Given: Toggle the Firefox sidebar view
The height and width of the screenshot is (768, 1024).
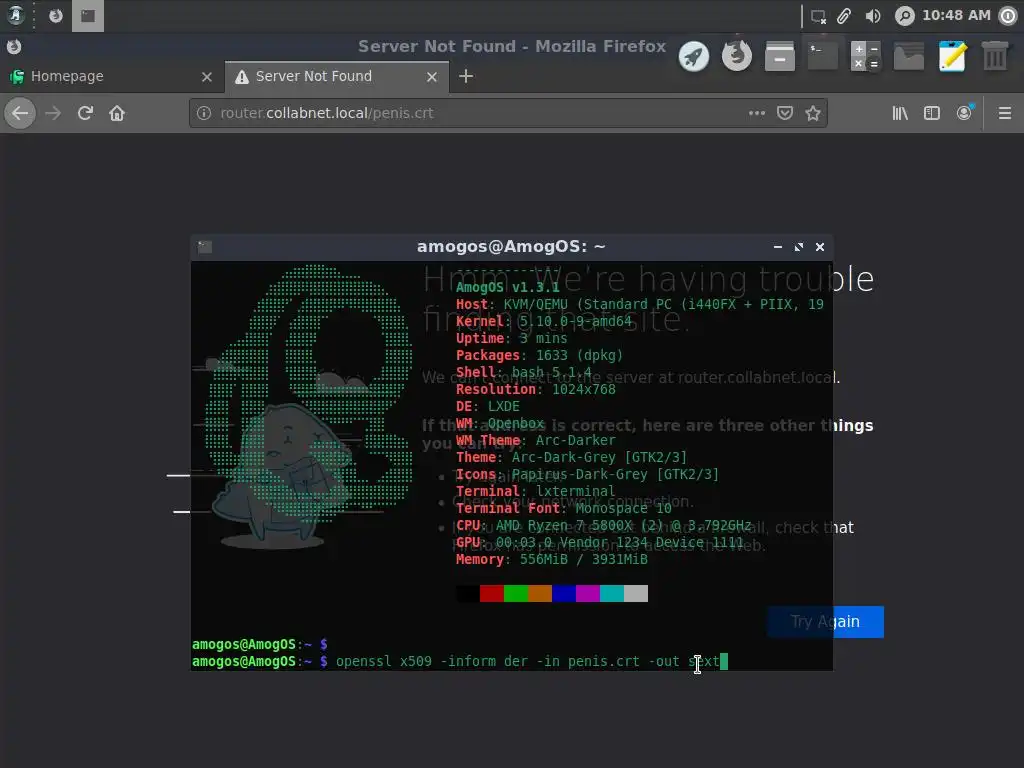Looking at the screenshot, I should click(932, 113).
